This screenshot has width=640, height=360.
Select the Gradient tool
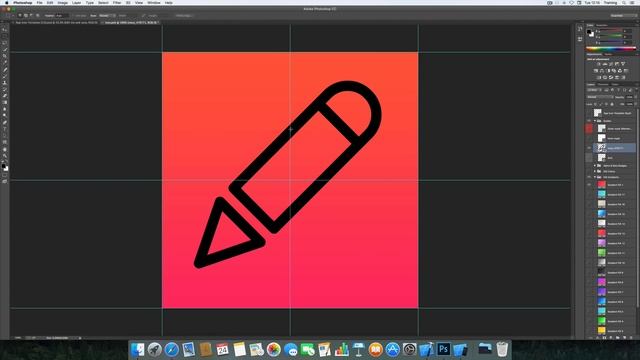[4, 102]
